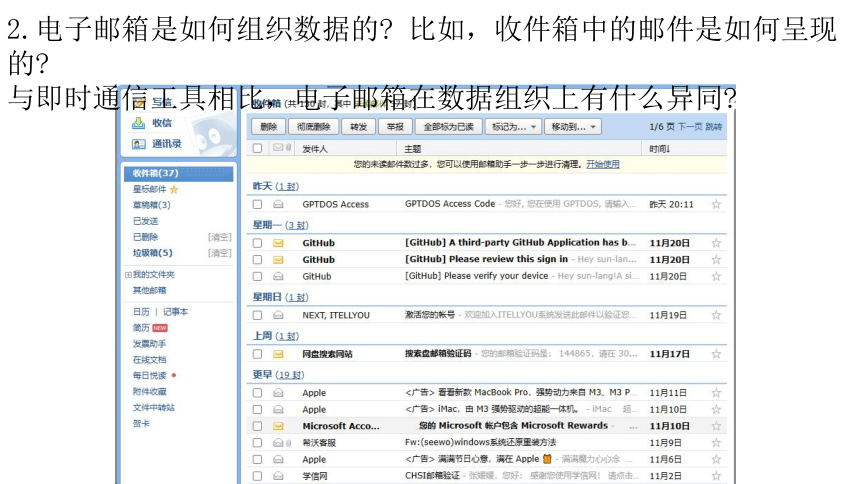Open 文件中转站 in the sidebar
The height and width of the screenshot is (484, 860).
coord(154,408)
